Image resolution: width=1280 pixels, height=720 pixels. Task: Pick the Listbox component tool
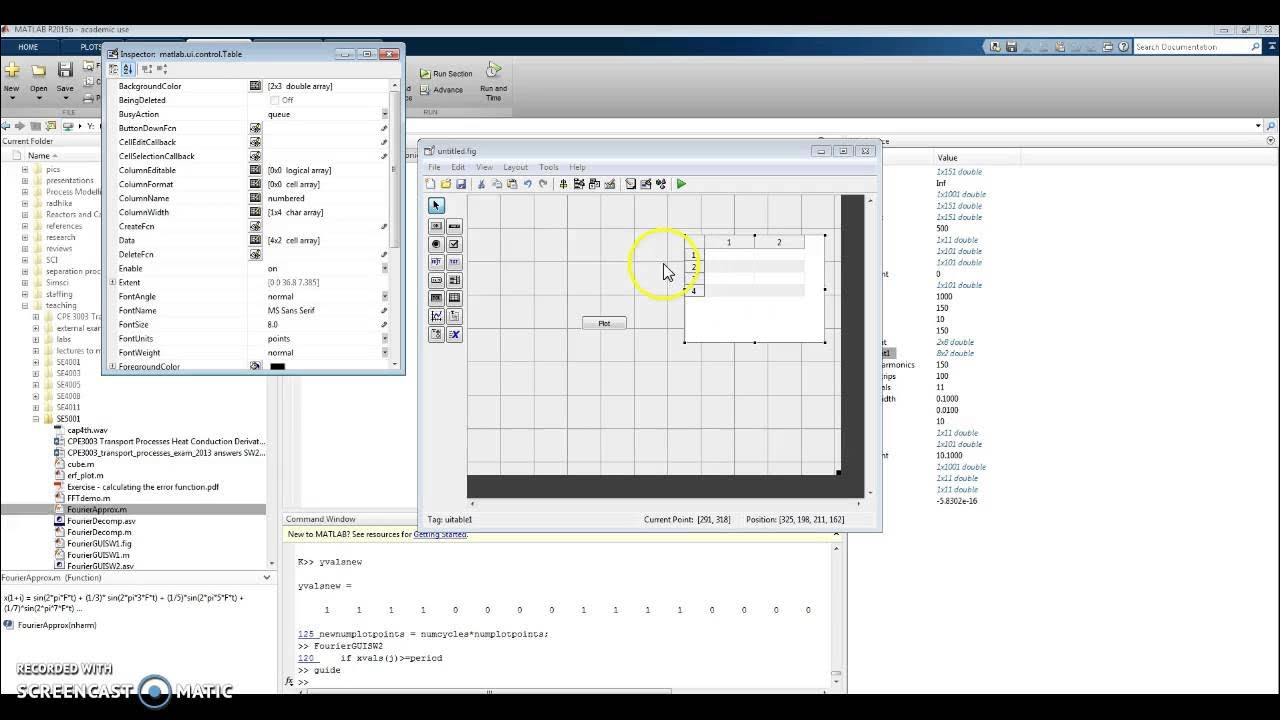coord(454,280)
